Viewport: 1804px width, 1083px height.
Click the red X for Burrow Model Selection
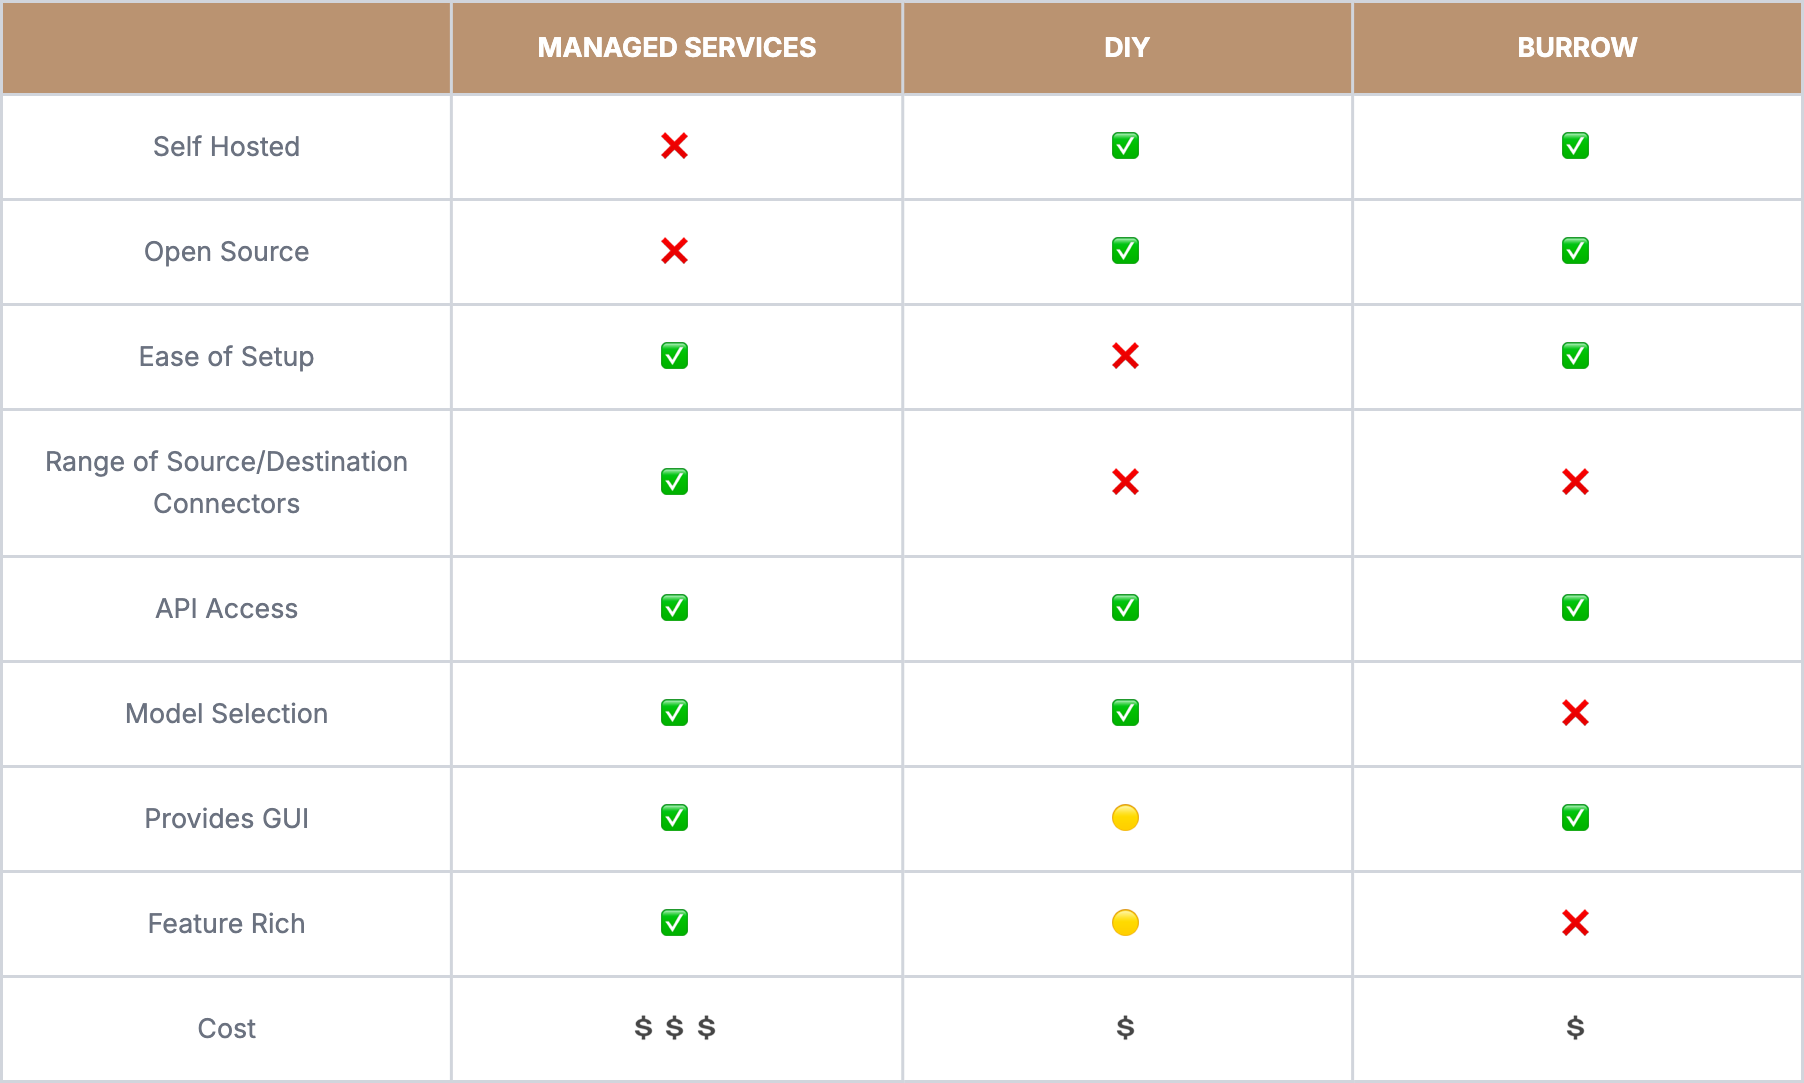[1575, 713]
